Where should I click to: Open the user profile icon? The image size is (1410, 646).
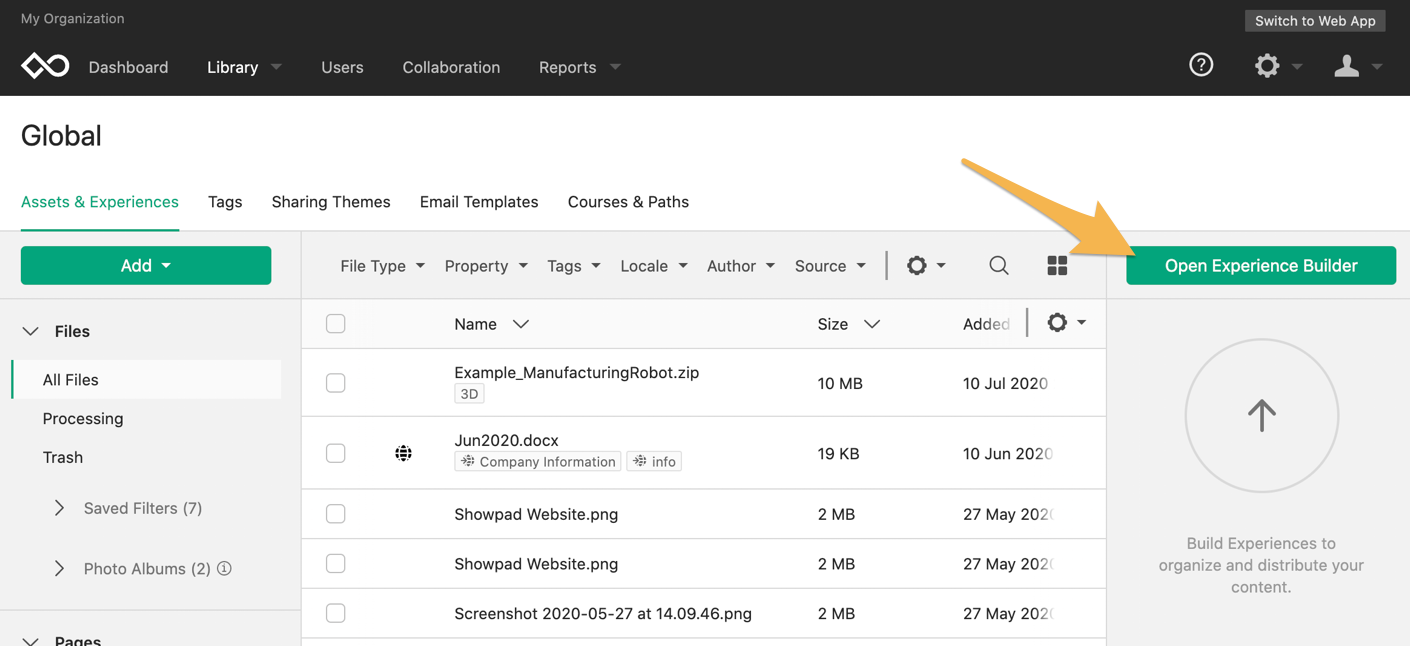click(1347, 66)
